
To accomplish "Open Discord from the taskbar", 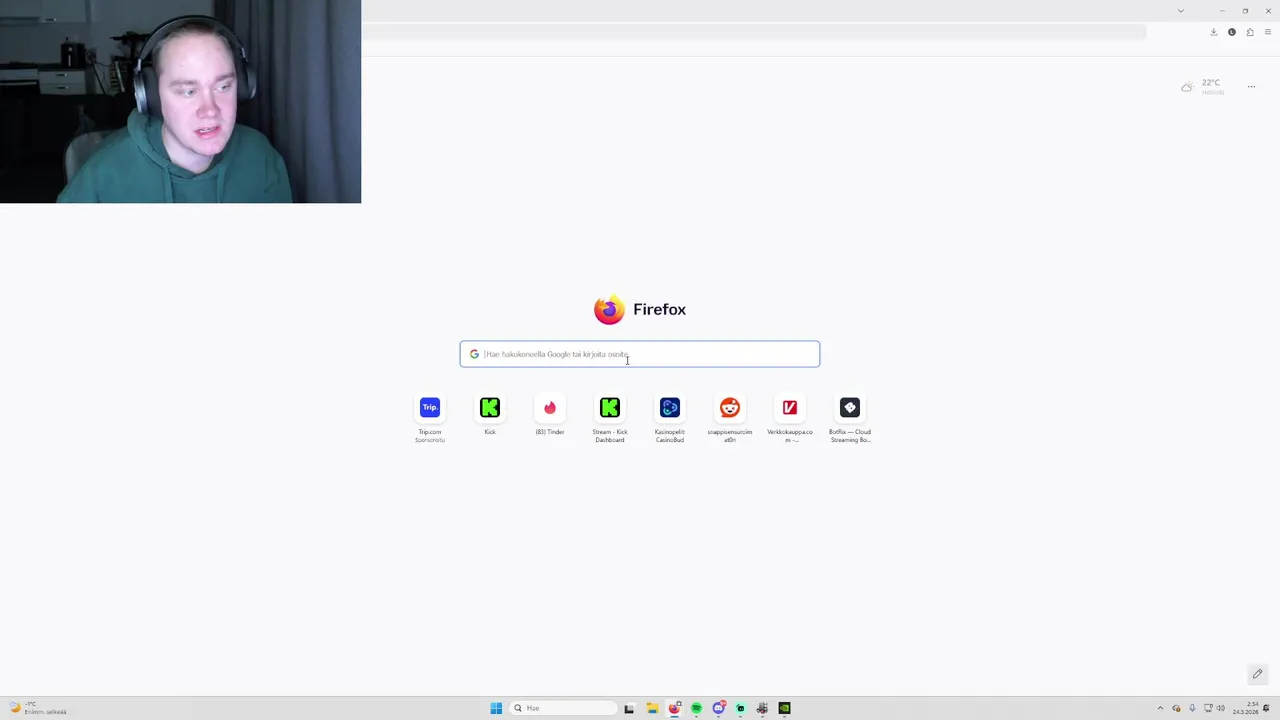I will [x=719, y=708].
